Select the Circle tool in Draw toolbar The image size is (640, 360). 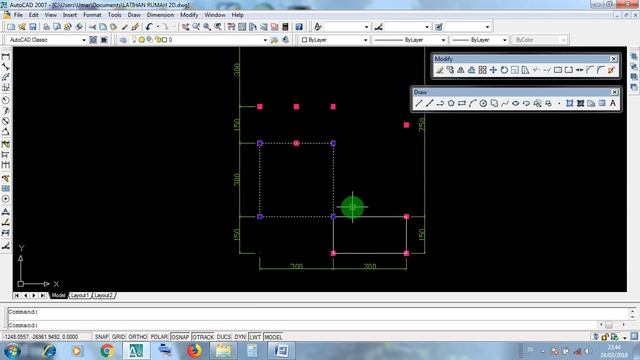(483, 104)
